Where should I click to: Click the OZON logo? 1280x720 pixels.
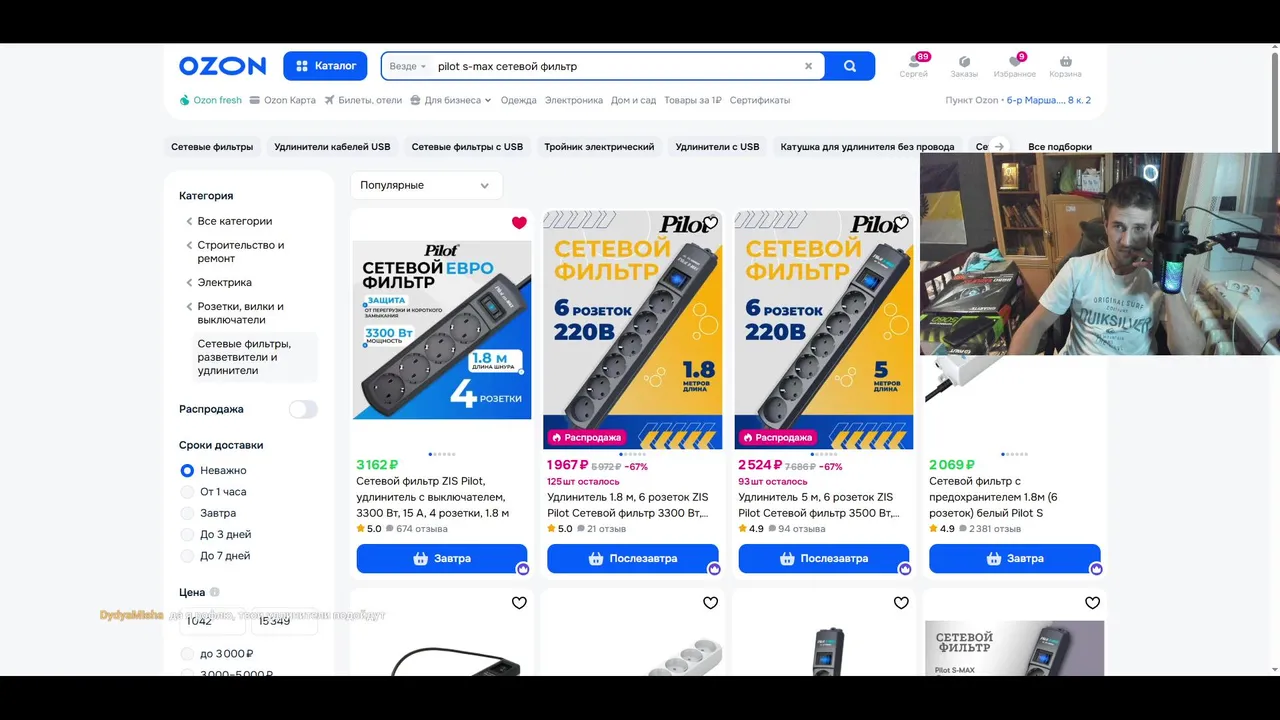pos(222,66)
